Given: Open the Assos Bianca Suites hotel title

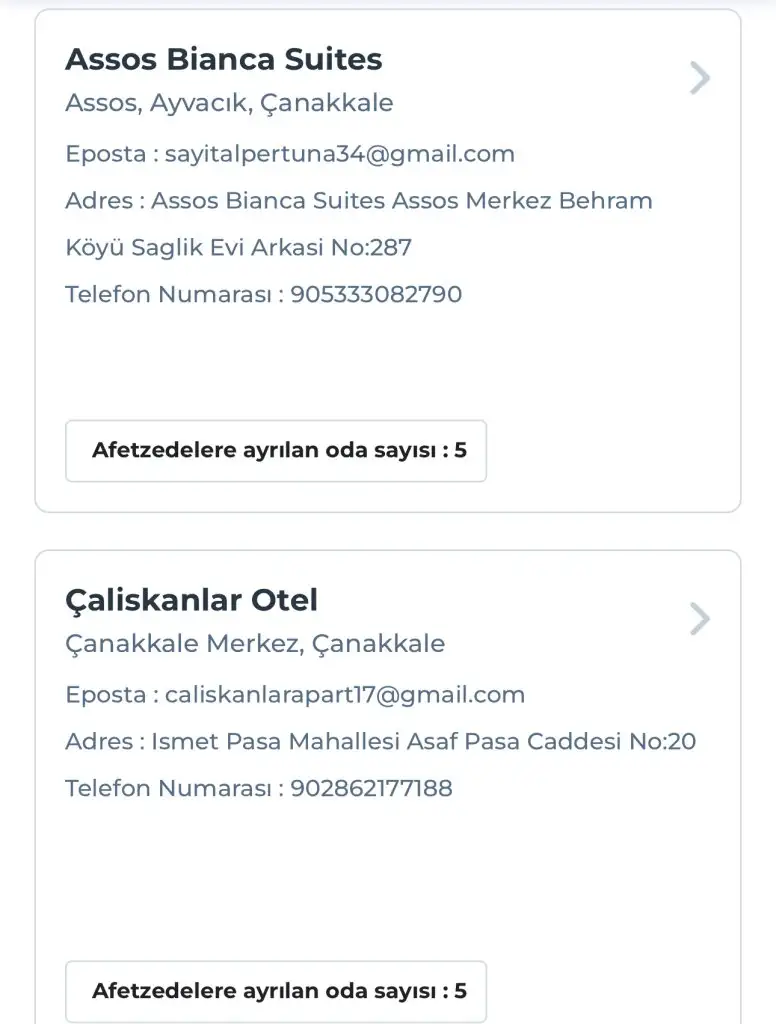Looking at the screenshot, I should (x=223, y=59).
